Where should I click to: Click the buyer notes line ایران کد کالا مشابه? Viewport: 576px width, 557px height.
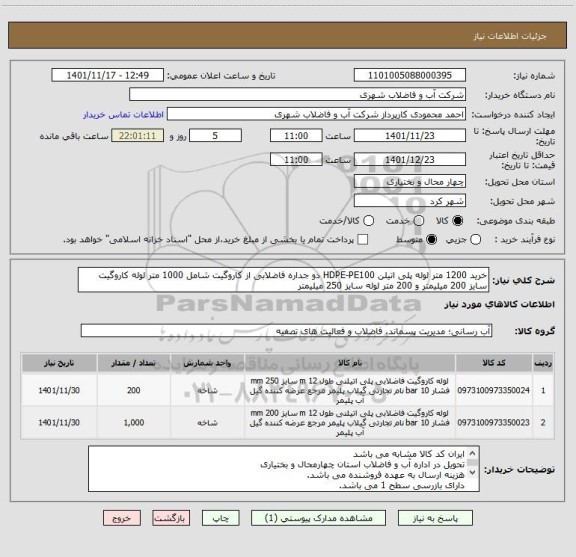[408, 454]
